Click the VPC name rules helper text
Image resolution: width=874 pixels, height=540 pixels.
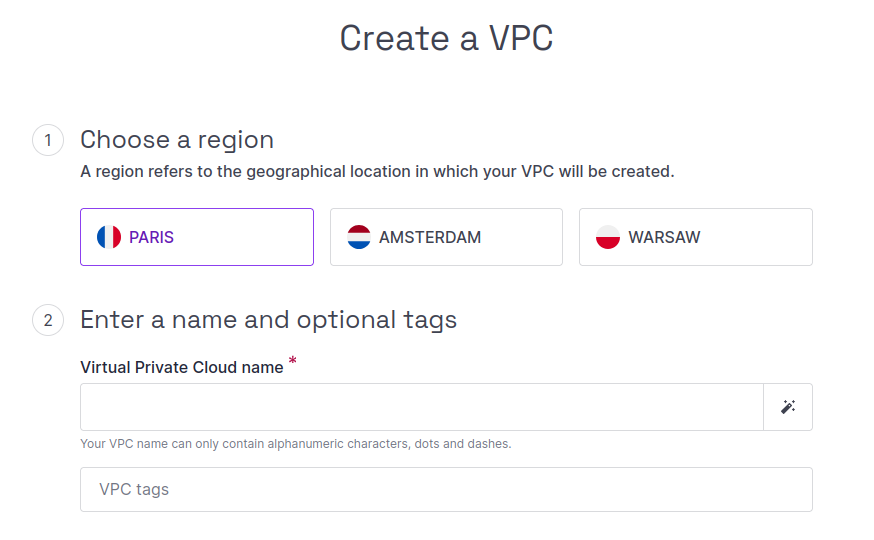(x=295, y=443)
